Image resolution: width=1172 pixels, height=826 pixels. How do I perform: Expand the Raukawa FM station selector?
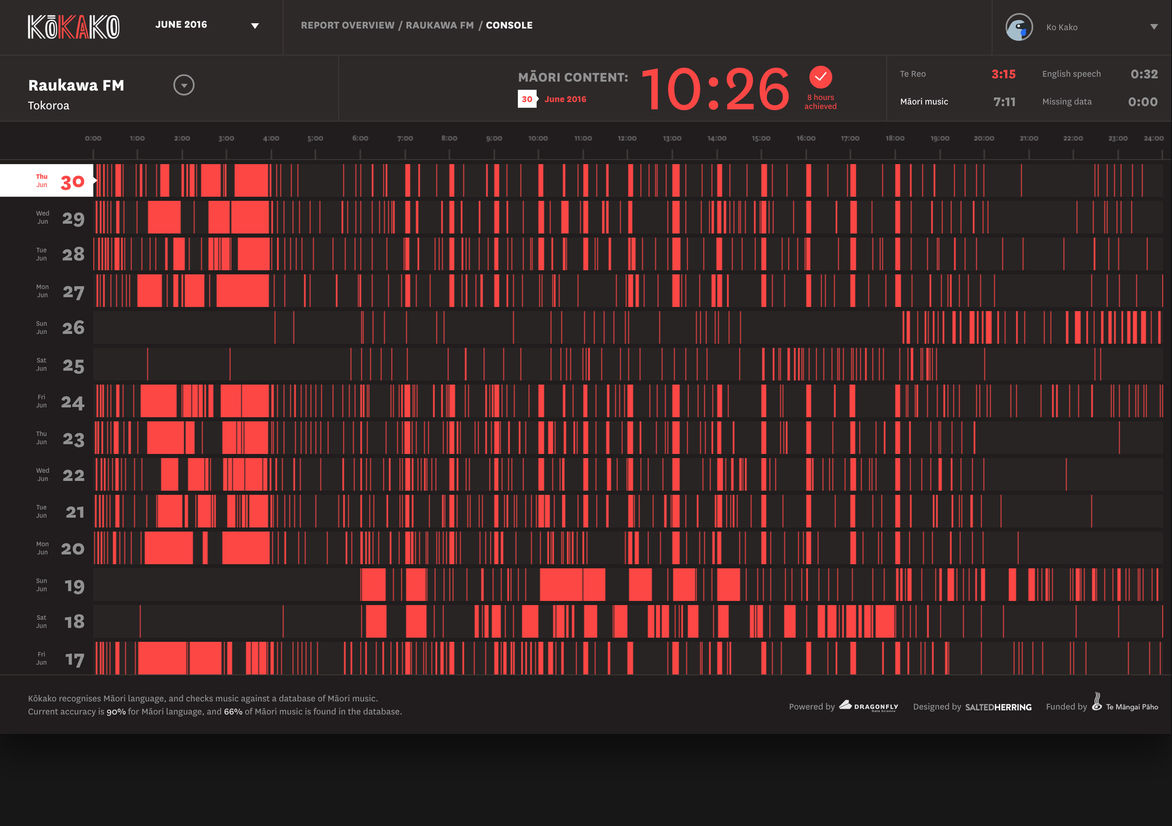(x=183, y=85)
